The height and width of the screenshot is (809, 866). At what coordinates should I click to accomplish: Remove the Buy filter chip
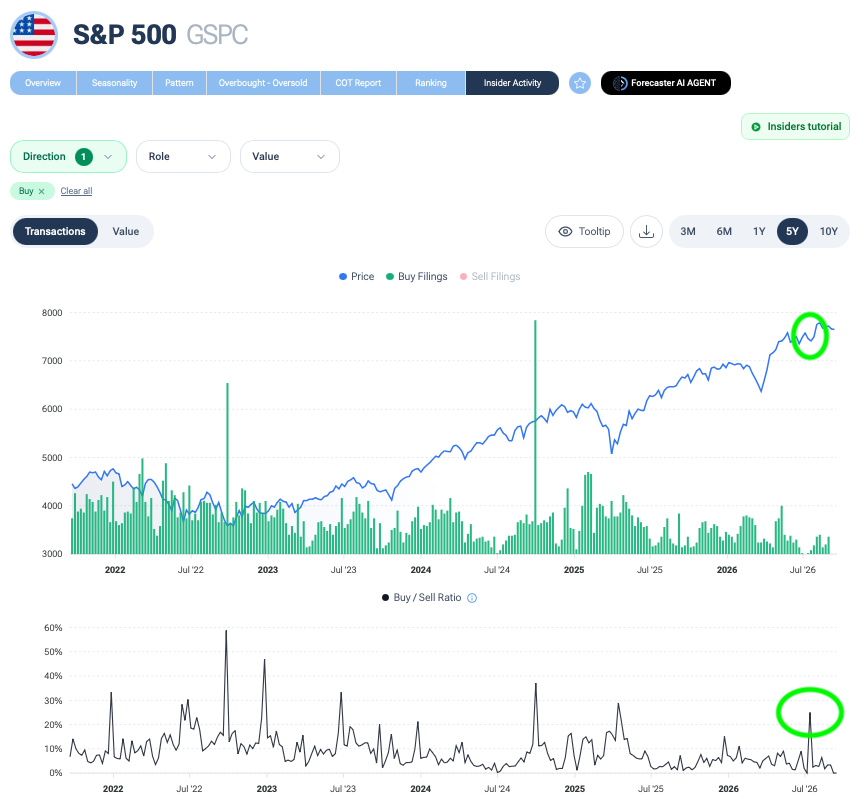click(41, 192)
